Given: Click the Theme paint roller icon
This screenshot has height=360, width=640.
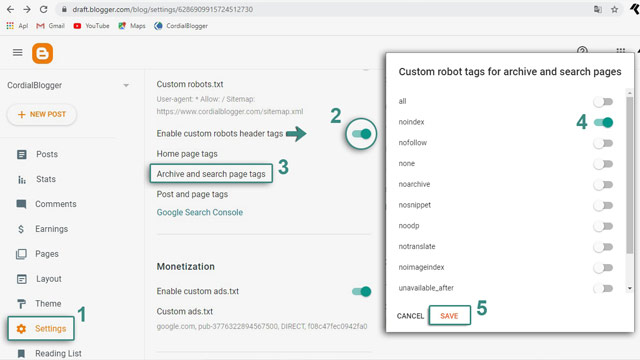Looking at the screenshot, I should 21,304.
